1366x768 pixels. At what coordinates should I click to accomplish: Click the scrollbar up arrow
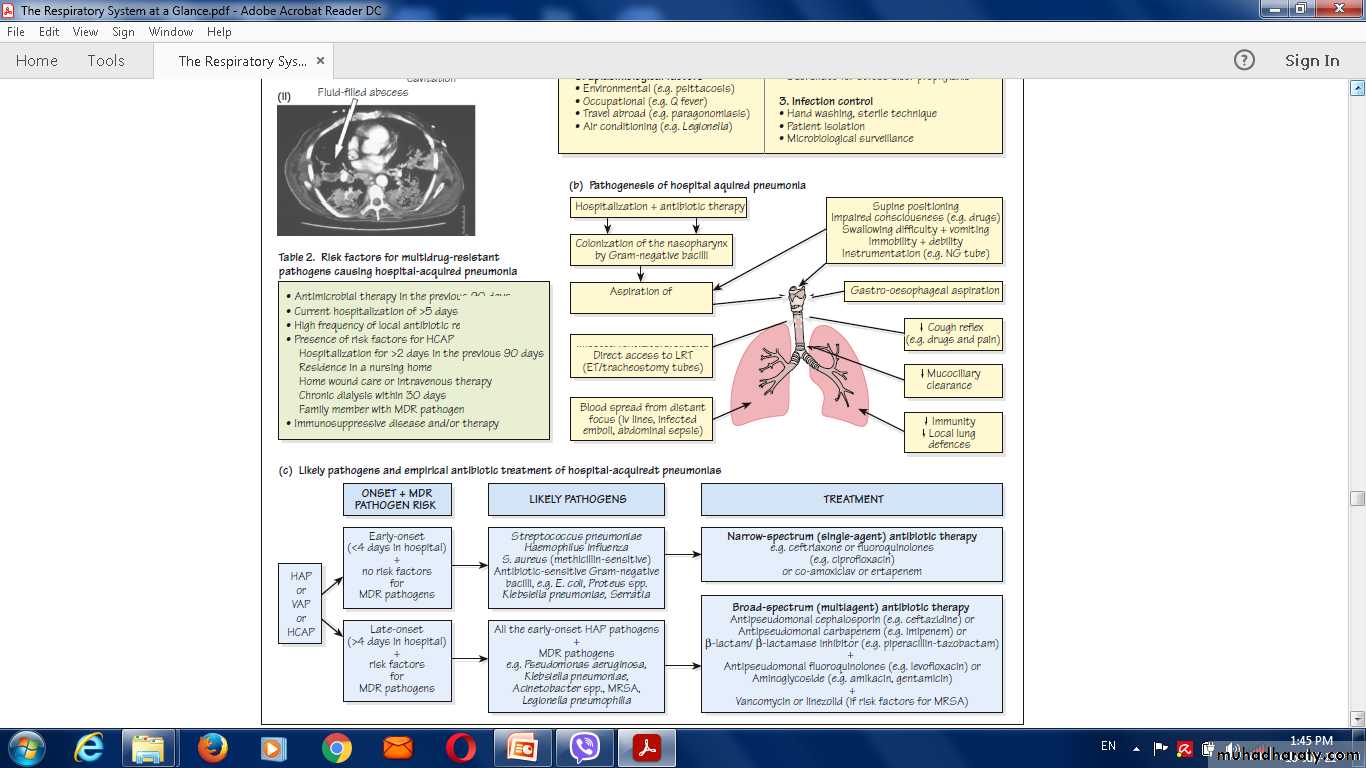tap(1357, 89)
